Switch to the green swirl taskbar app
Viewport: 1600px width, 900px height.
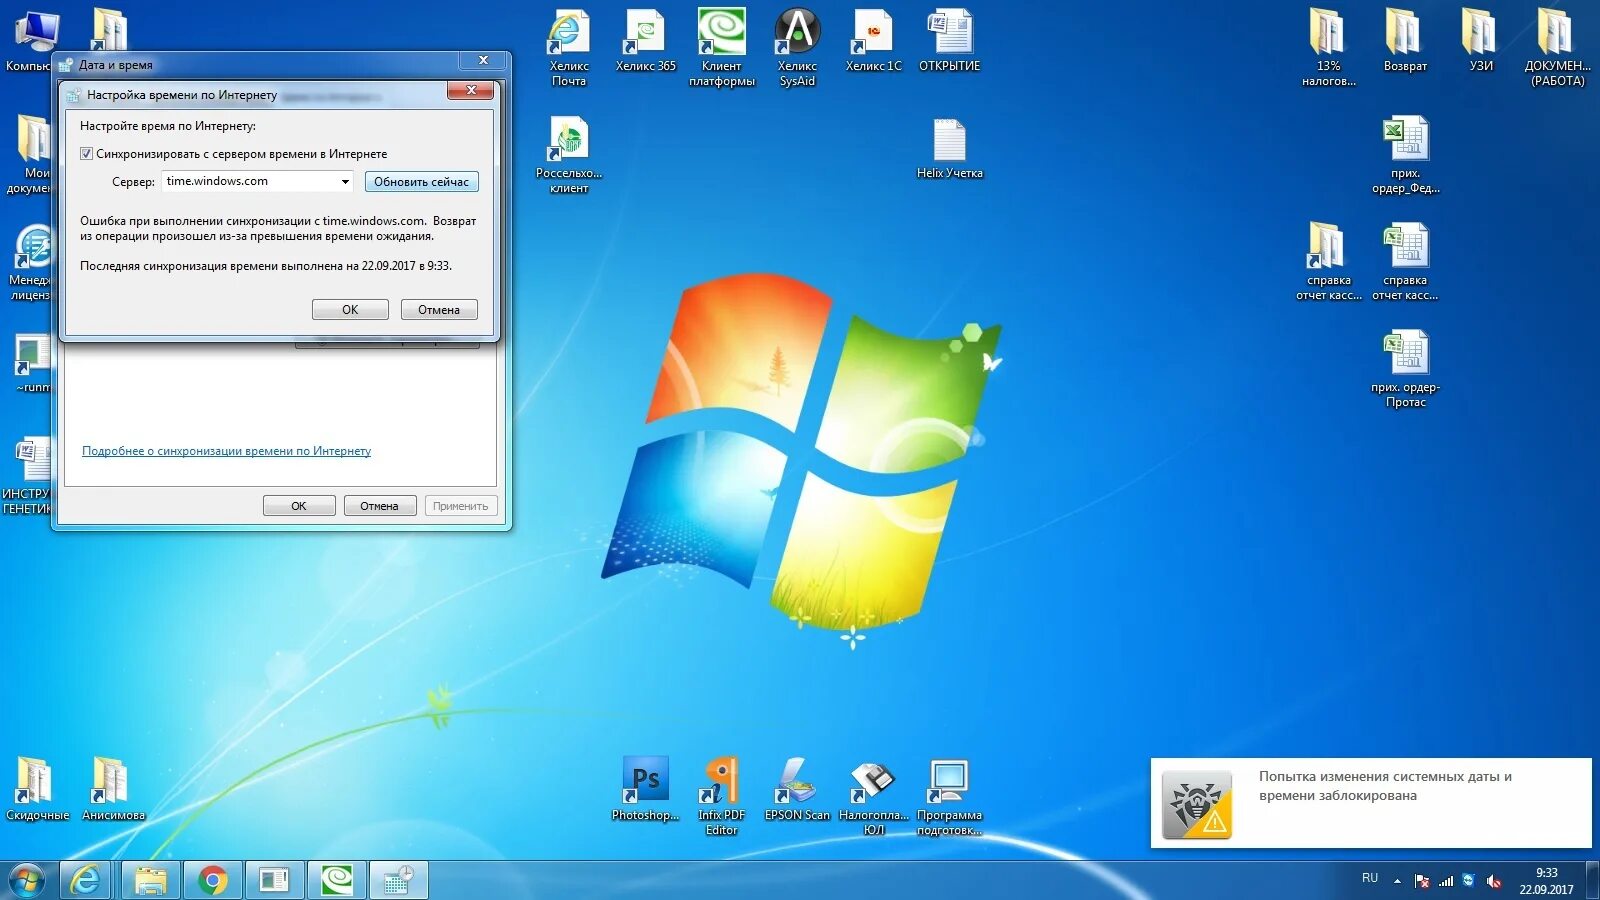click(336, 880)
